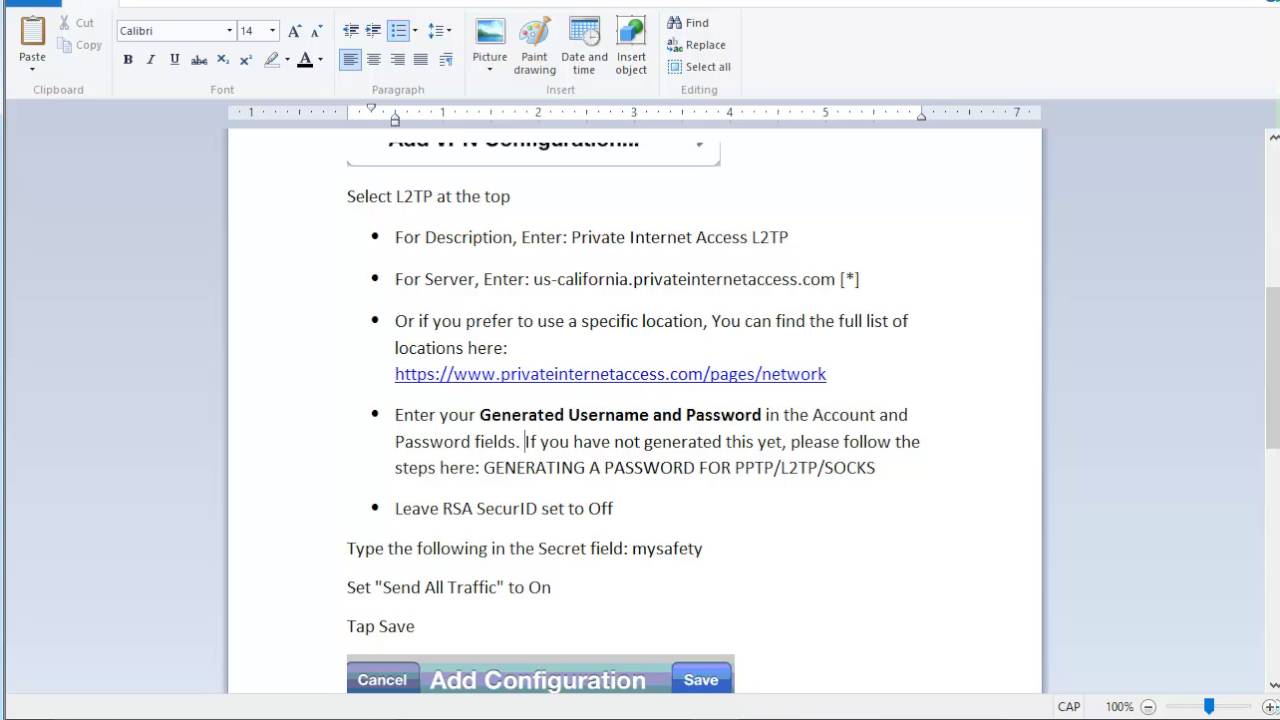Image resolution: width=1280 pixels, height=720 pixels.
Task: Click the Insert object icon
Action: point(631,31)
